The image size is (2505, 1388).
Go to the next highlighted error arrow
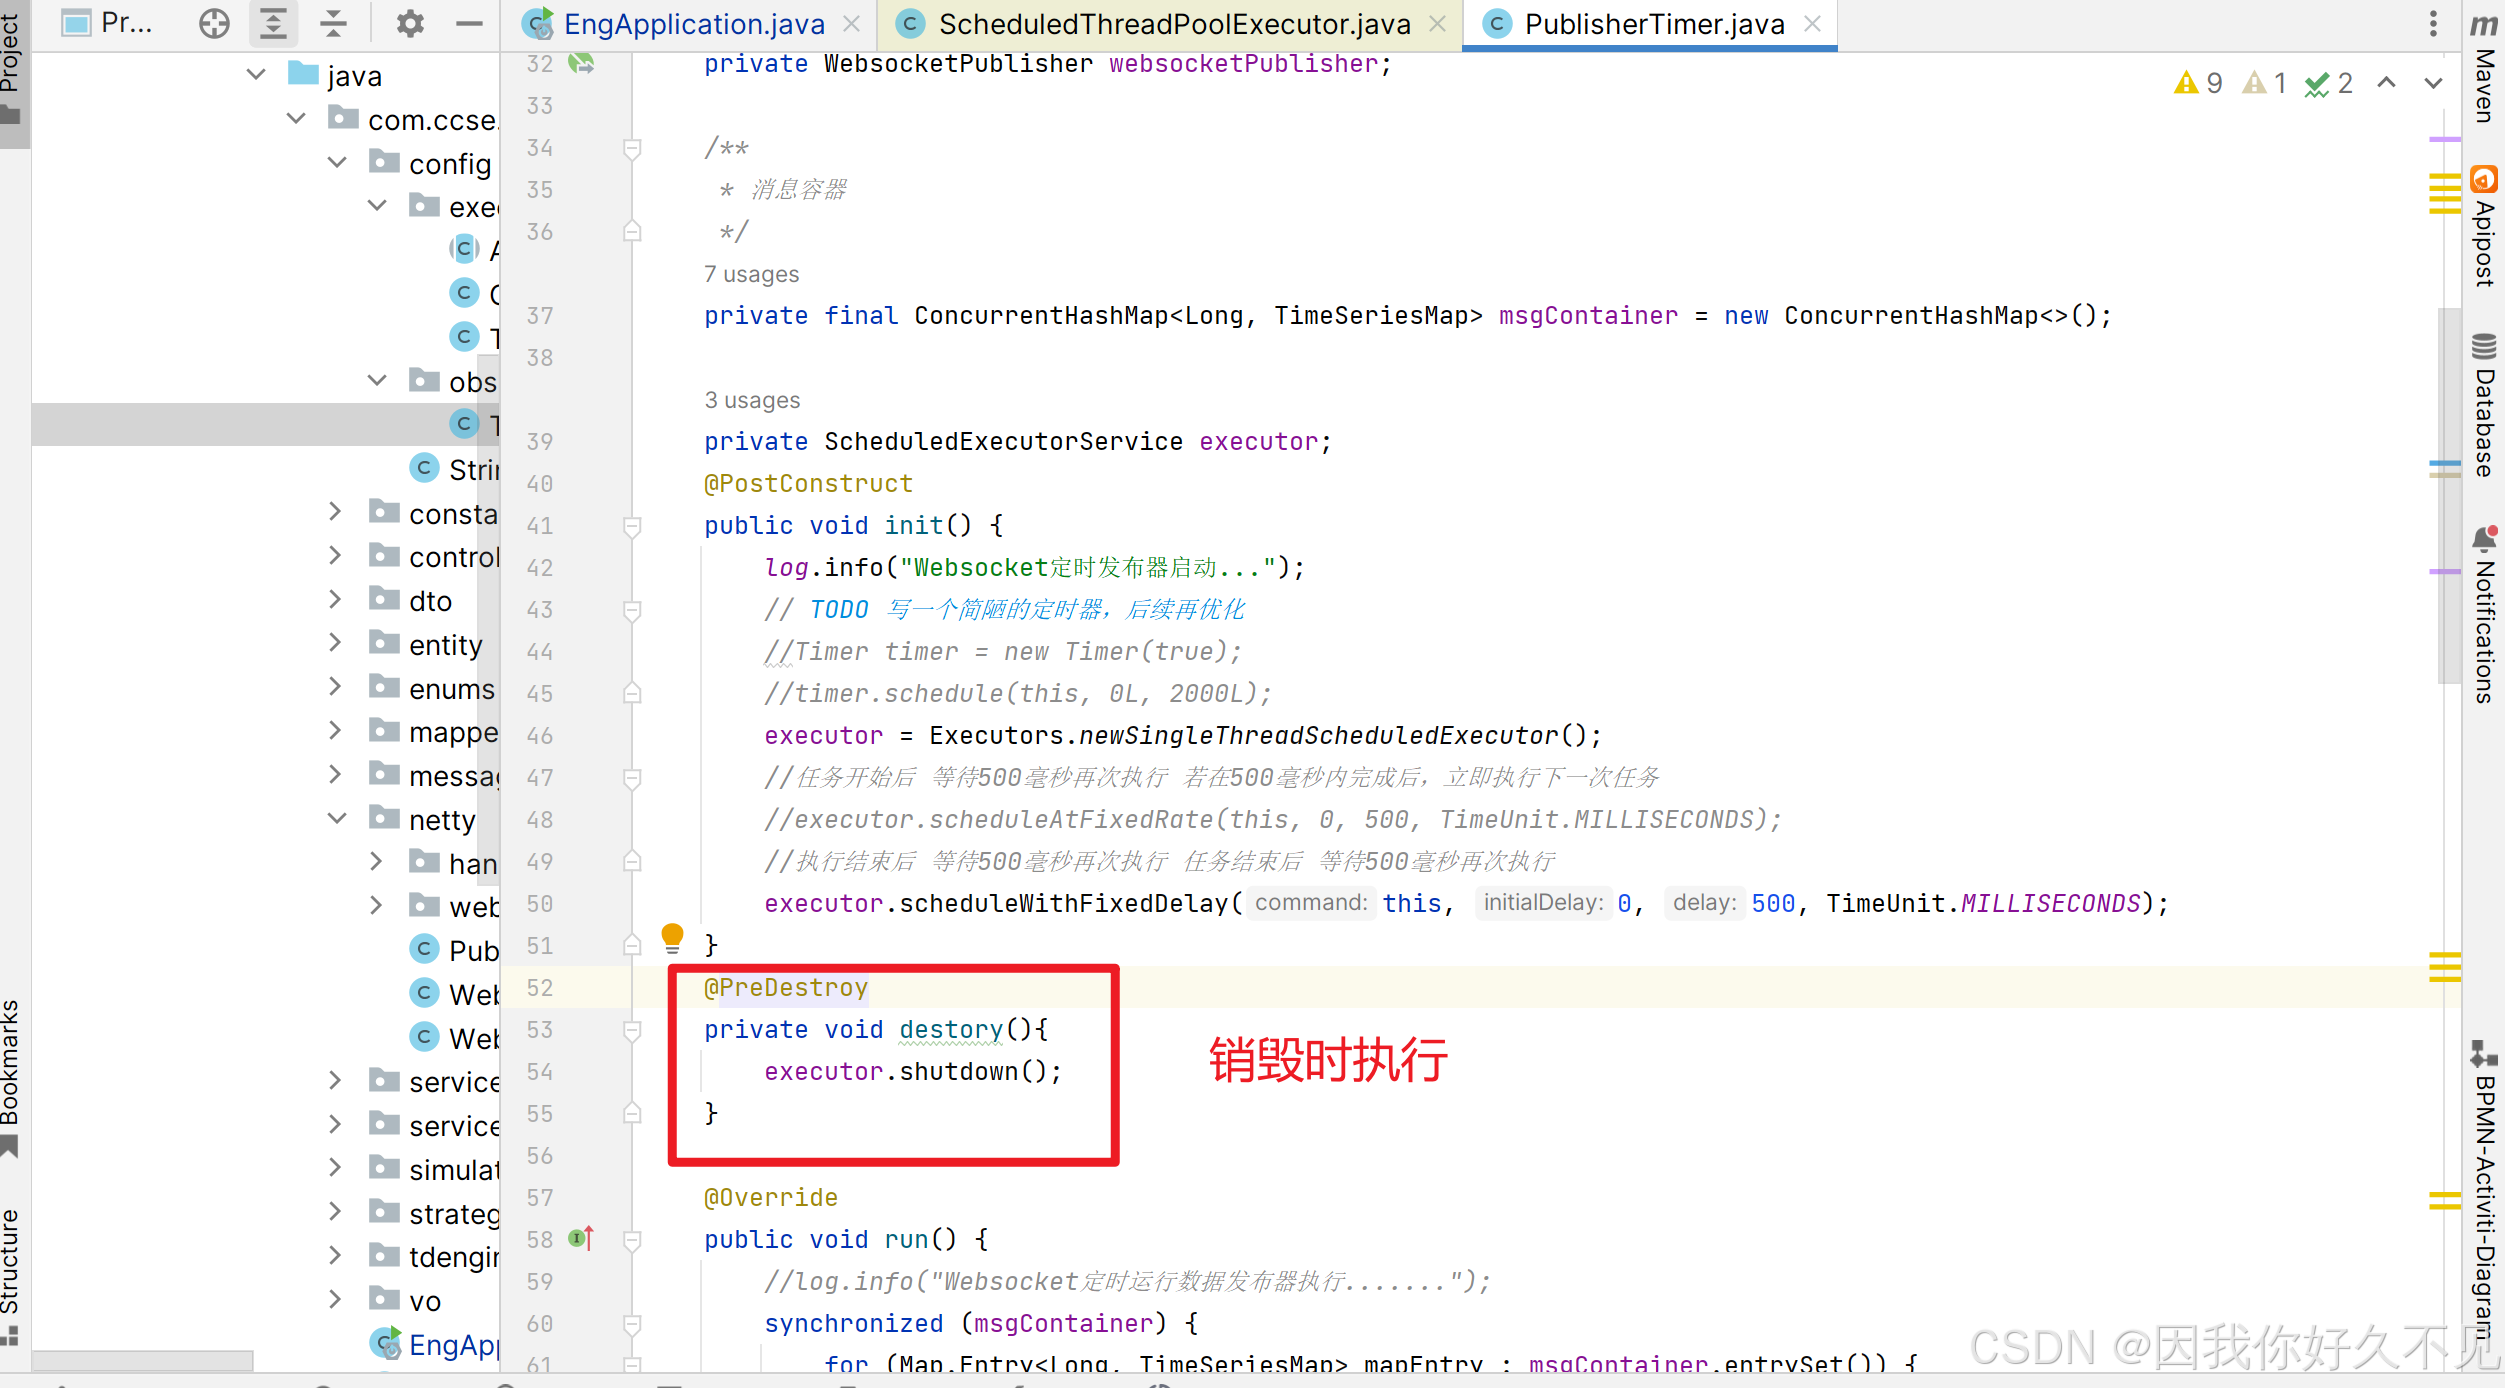[2433, 83]
